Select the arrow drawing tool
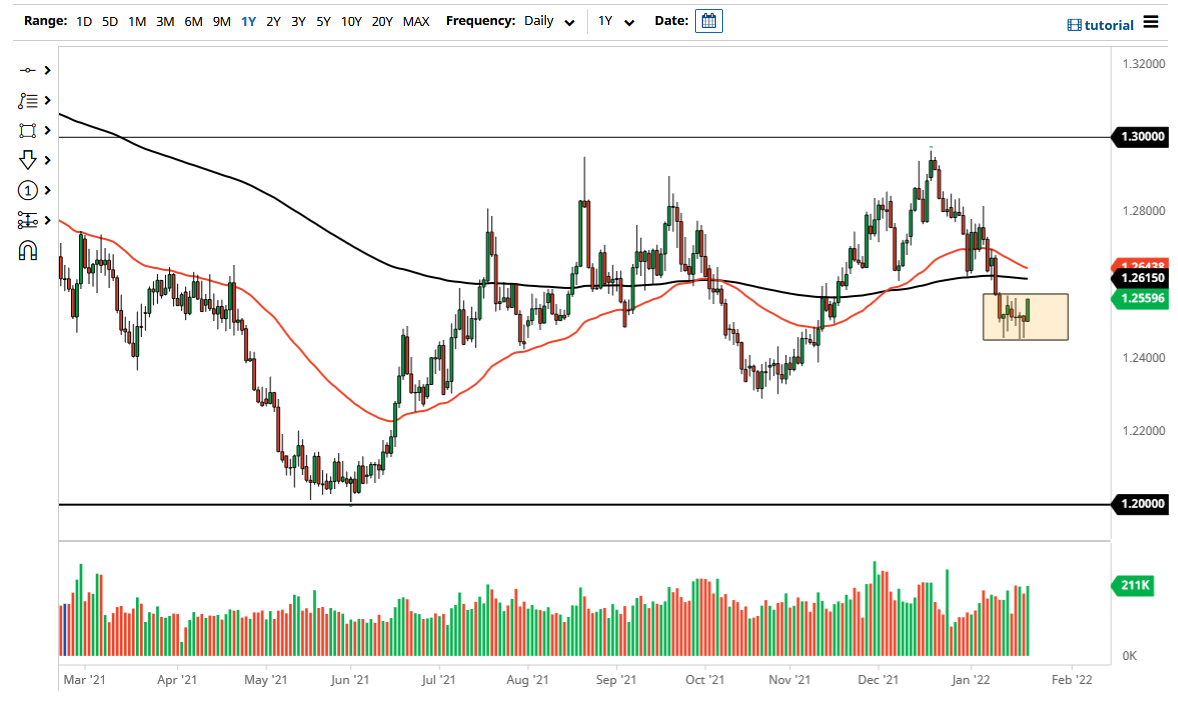The height and width of the screenshot is (702, 1178). (x=28, y=160)
